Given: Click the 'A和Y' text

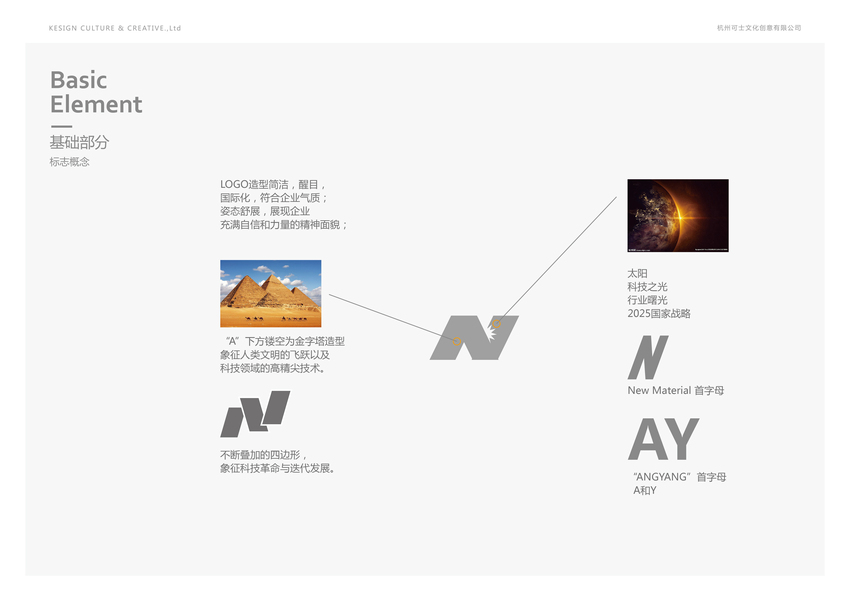Looking at the screenshot, I should pos(645,491).
